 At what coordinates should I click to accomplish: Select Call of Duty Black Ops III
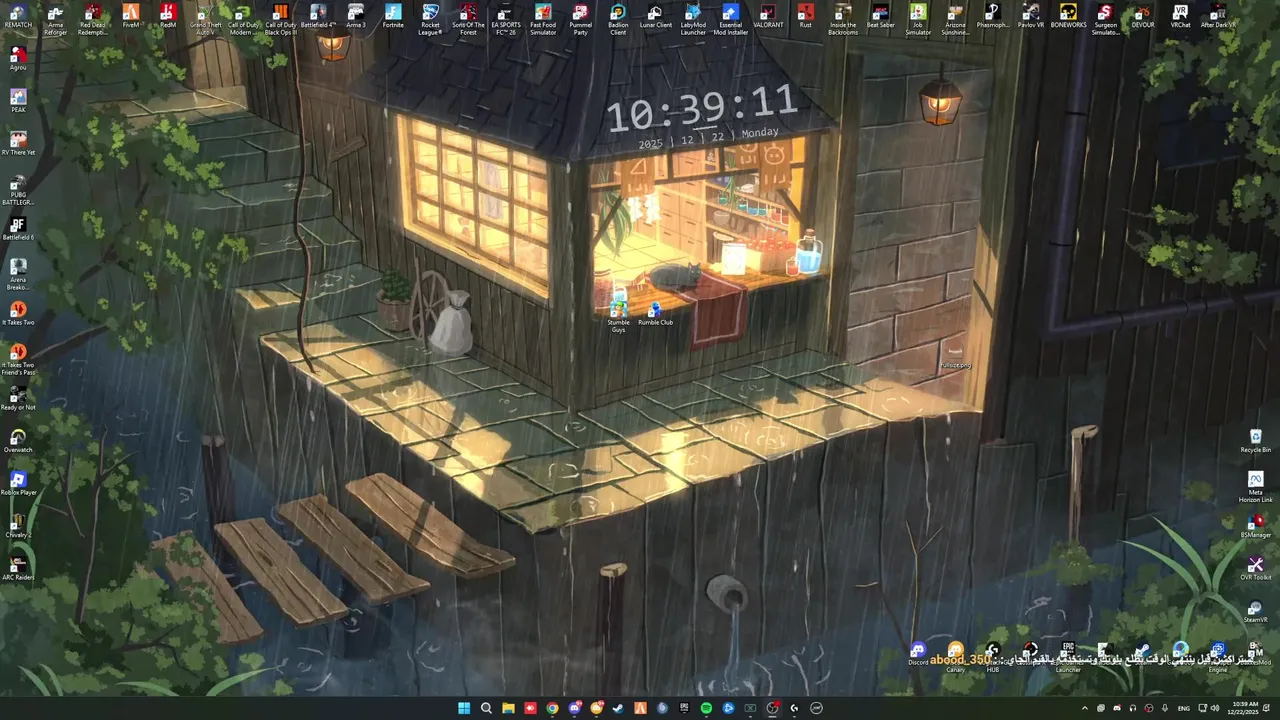click(281, 19)
